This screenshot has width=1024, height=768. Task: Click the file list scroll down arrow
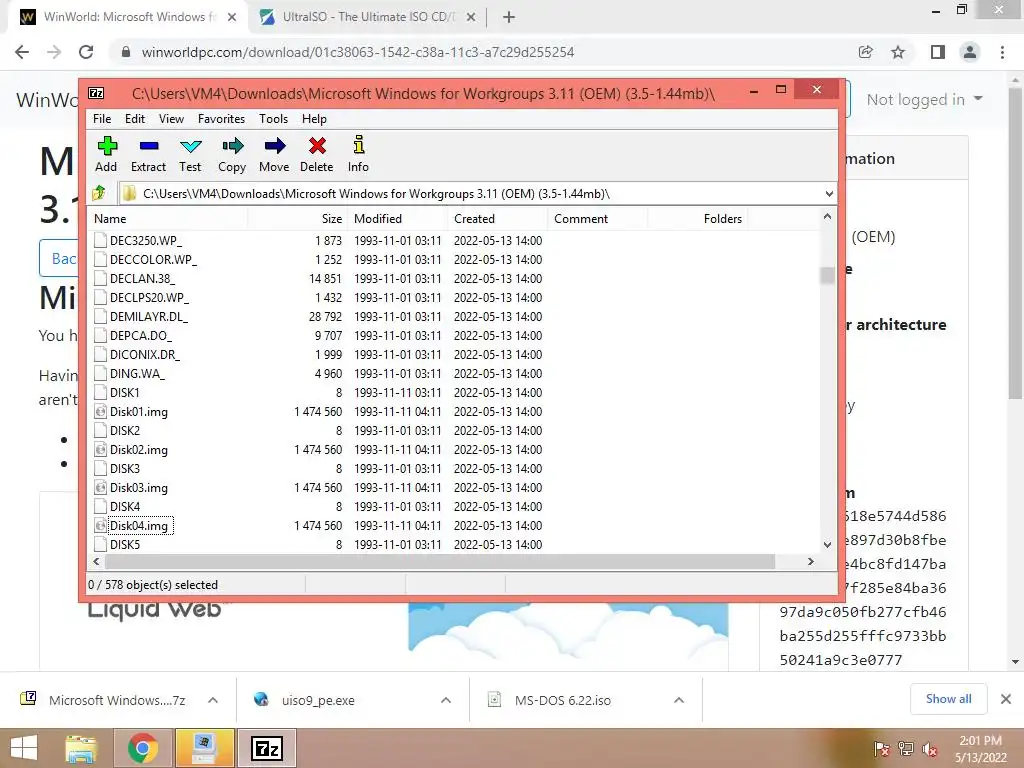827,545
